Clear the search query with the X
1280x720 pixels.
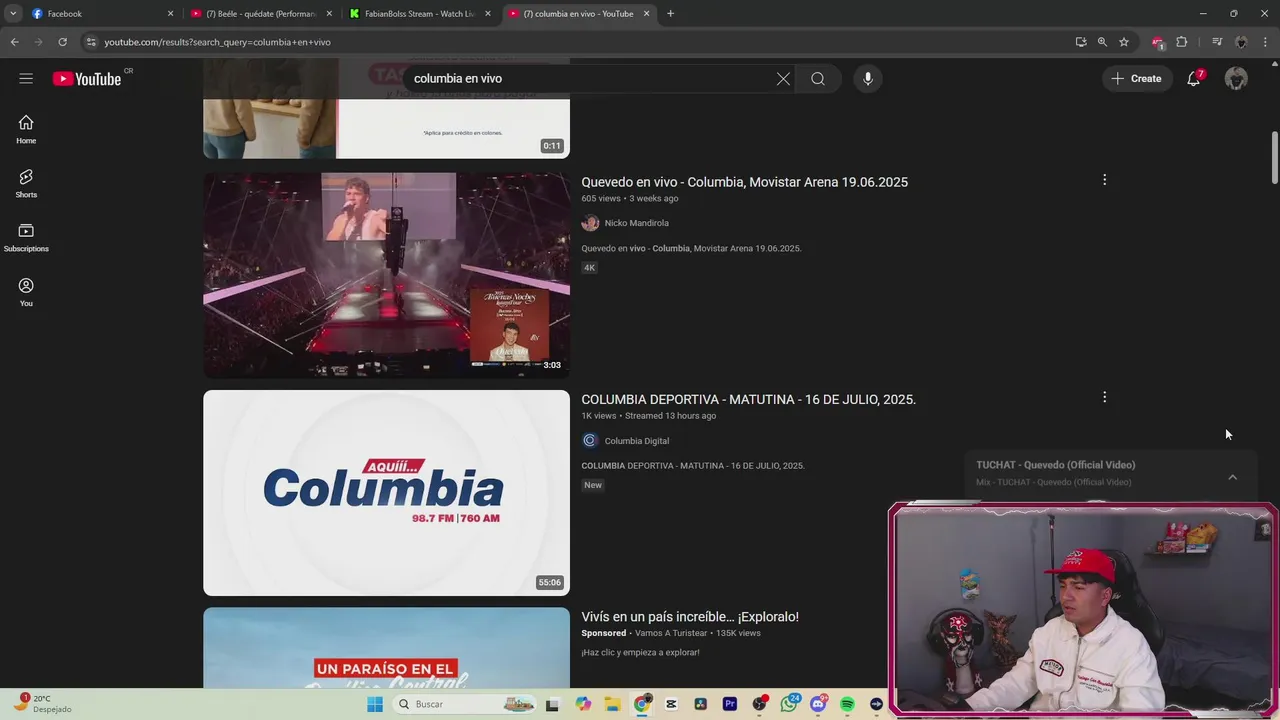pos(783,79)
